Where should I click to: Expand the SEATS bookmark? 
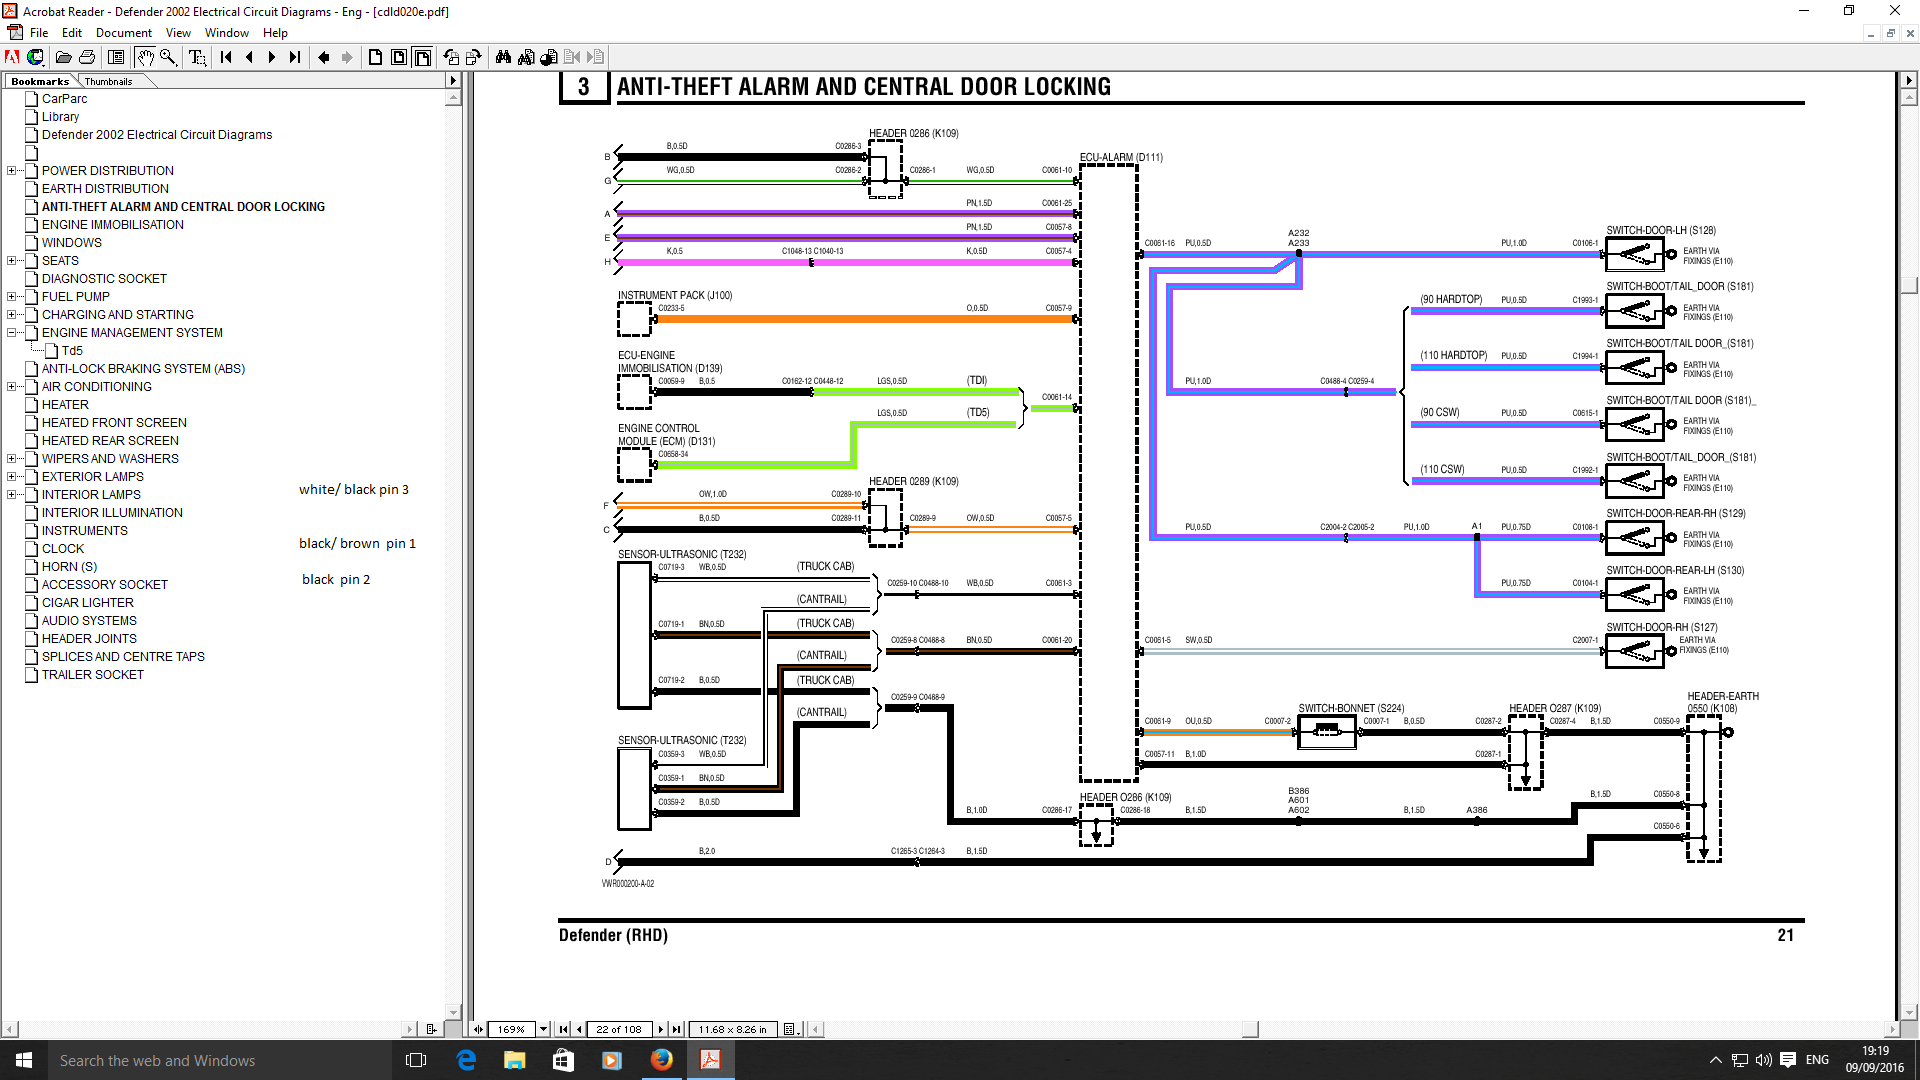[11, 261]
